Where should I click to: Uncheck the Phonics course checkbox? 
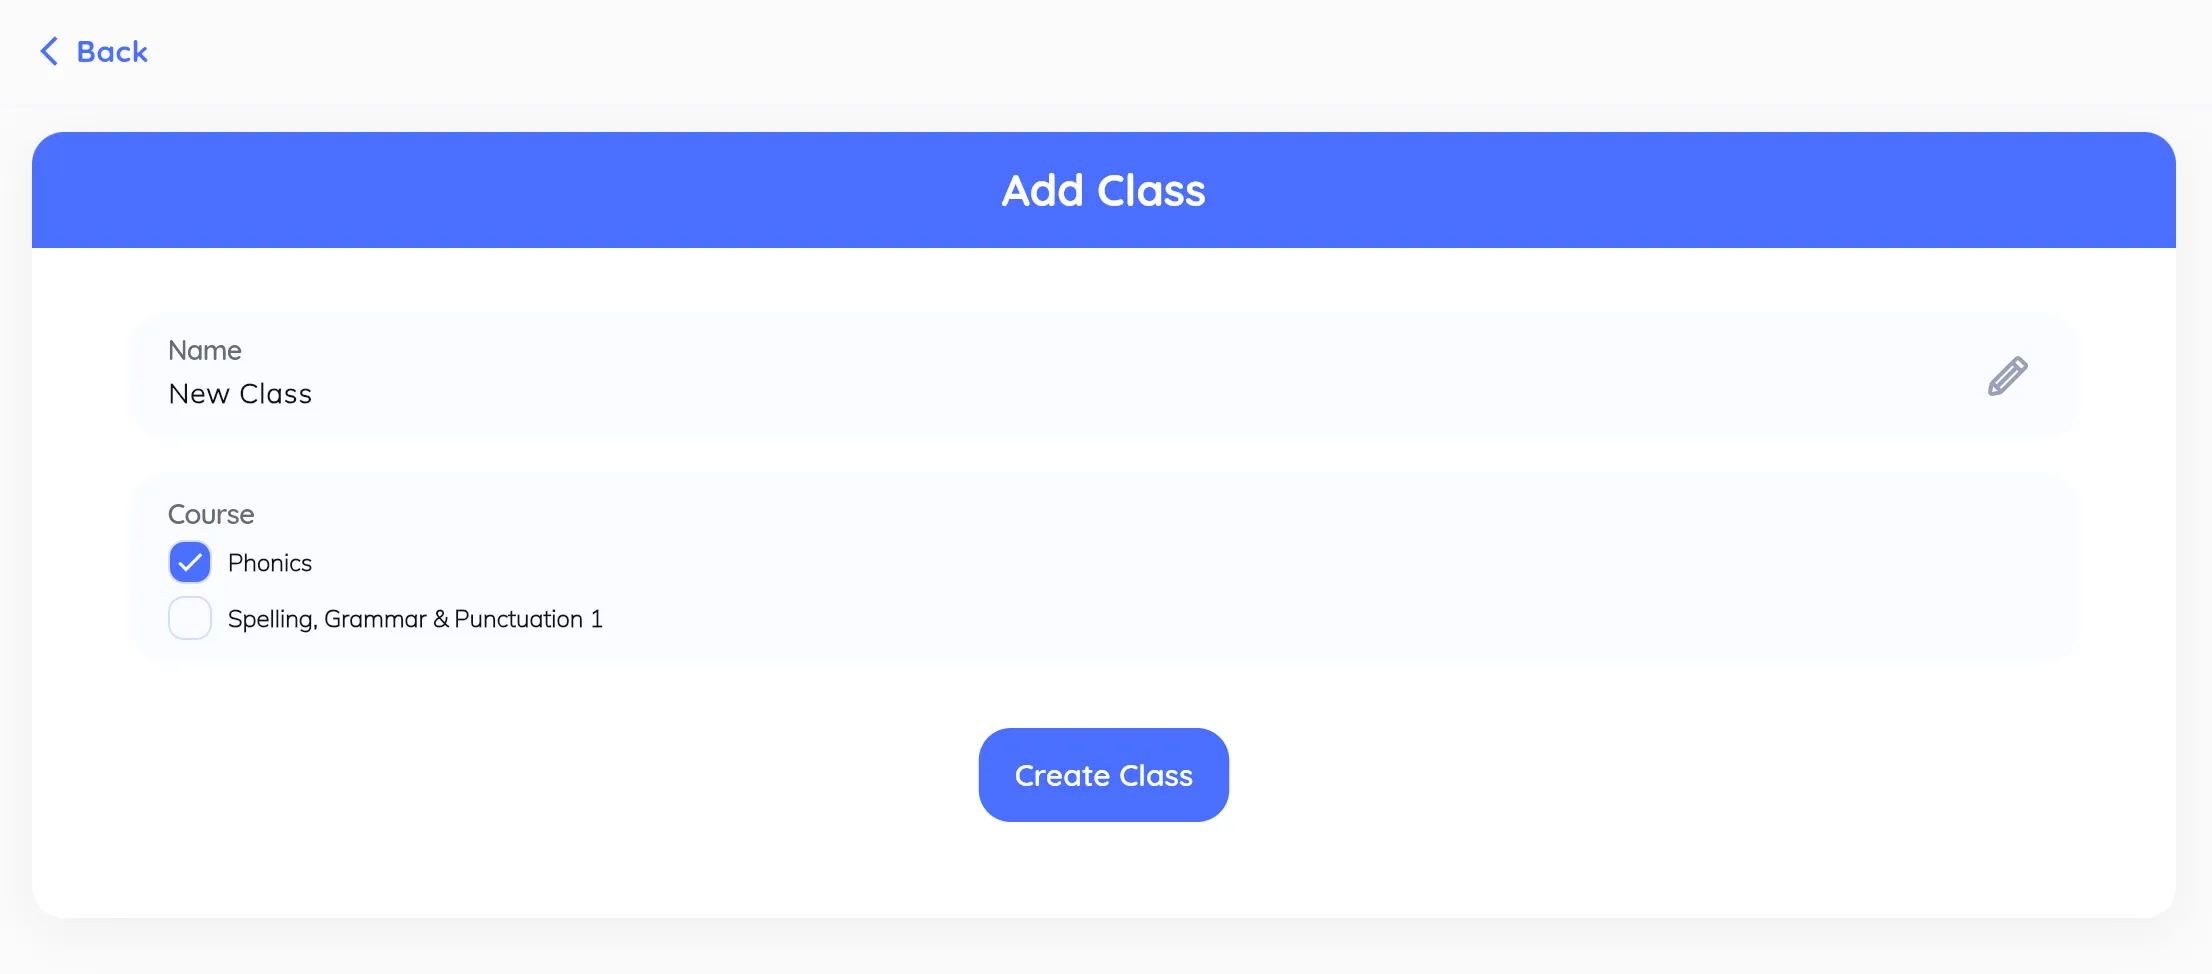[x=190, y=562]
